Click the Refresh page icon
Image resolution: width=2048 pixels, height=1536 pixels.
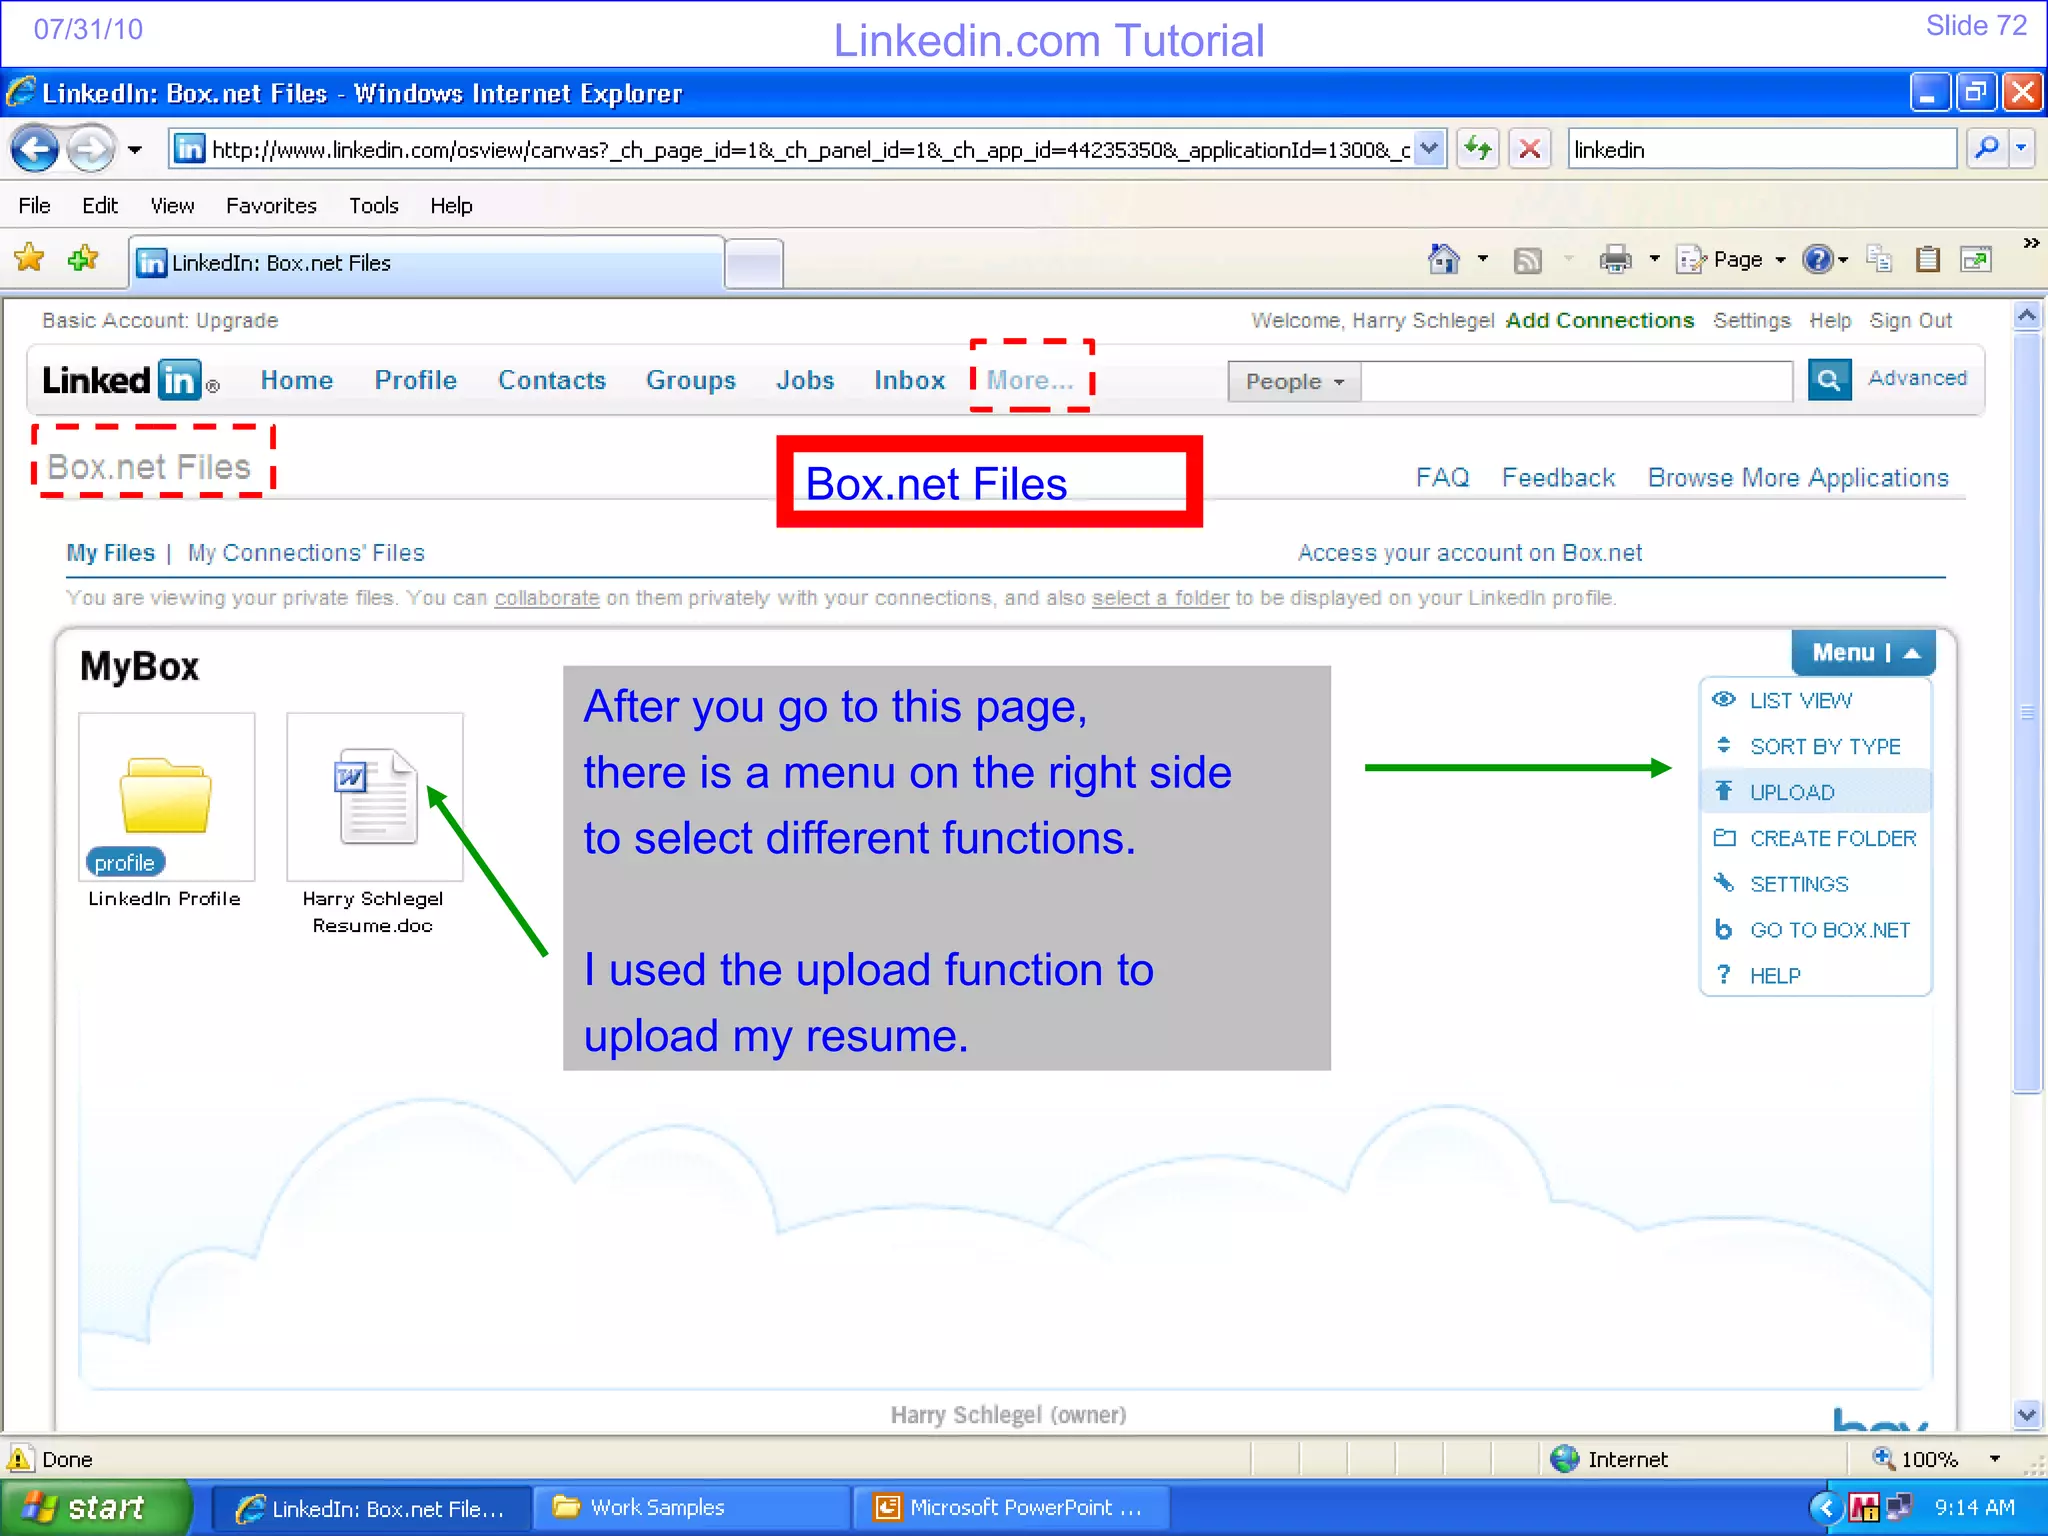tap(1478, 150)
